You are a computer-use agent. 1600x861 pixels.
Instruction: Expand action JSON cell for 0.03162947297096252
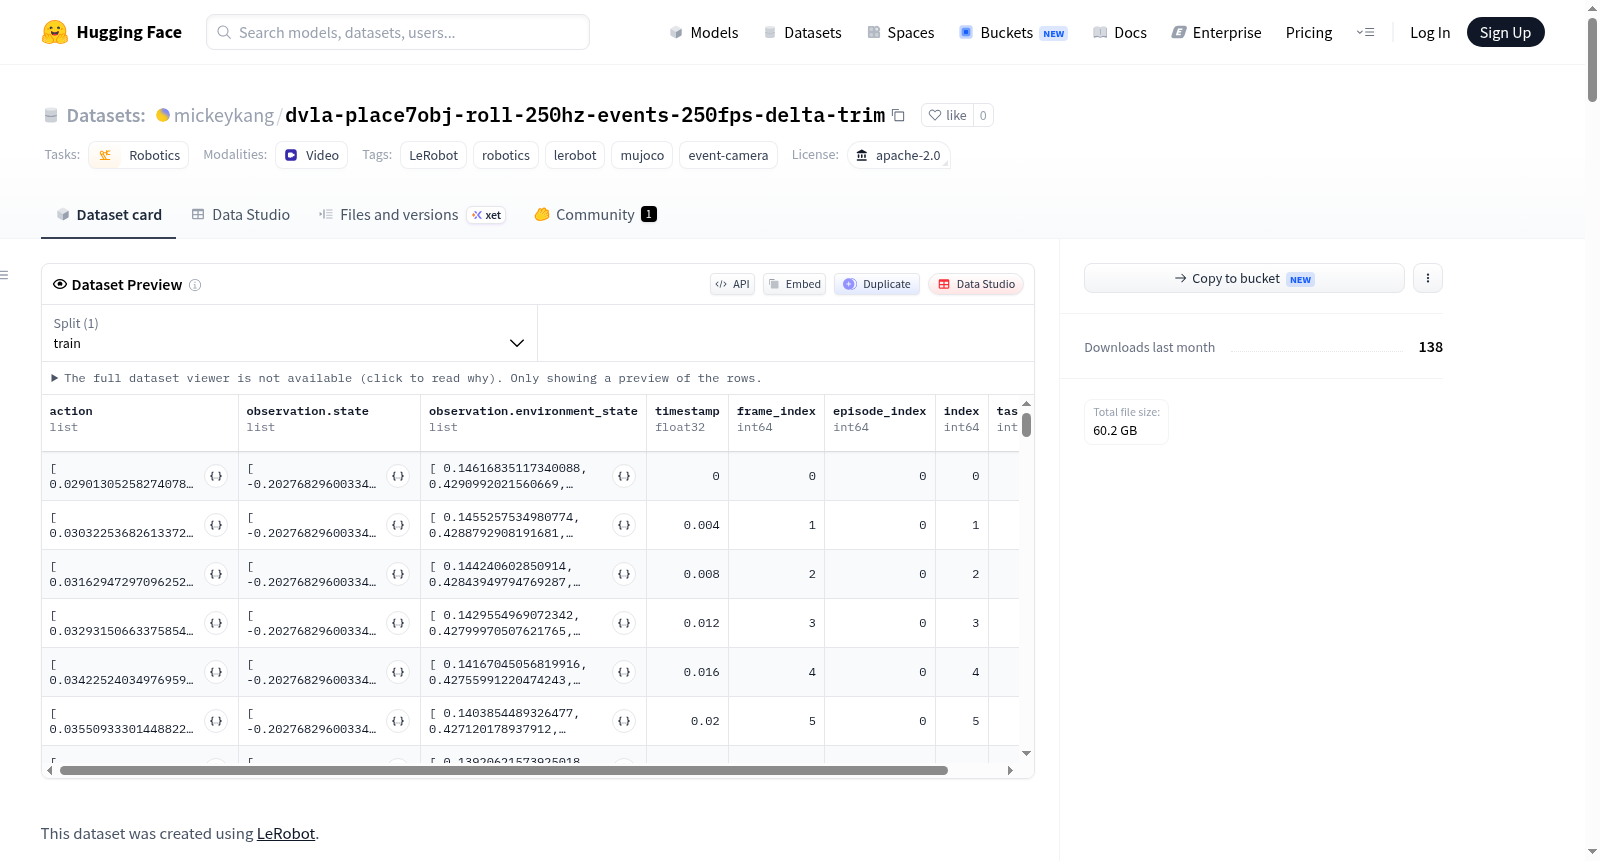216,574
